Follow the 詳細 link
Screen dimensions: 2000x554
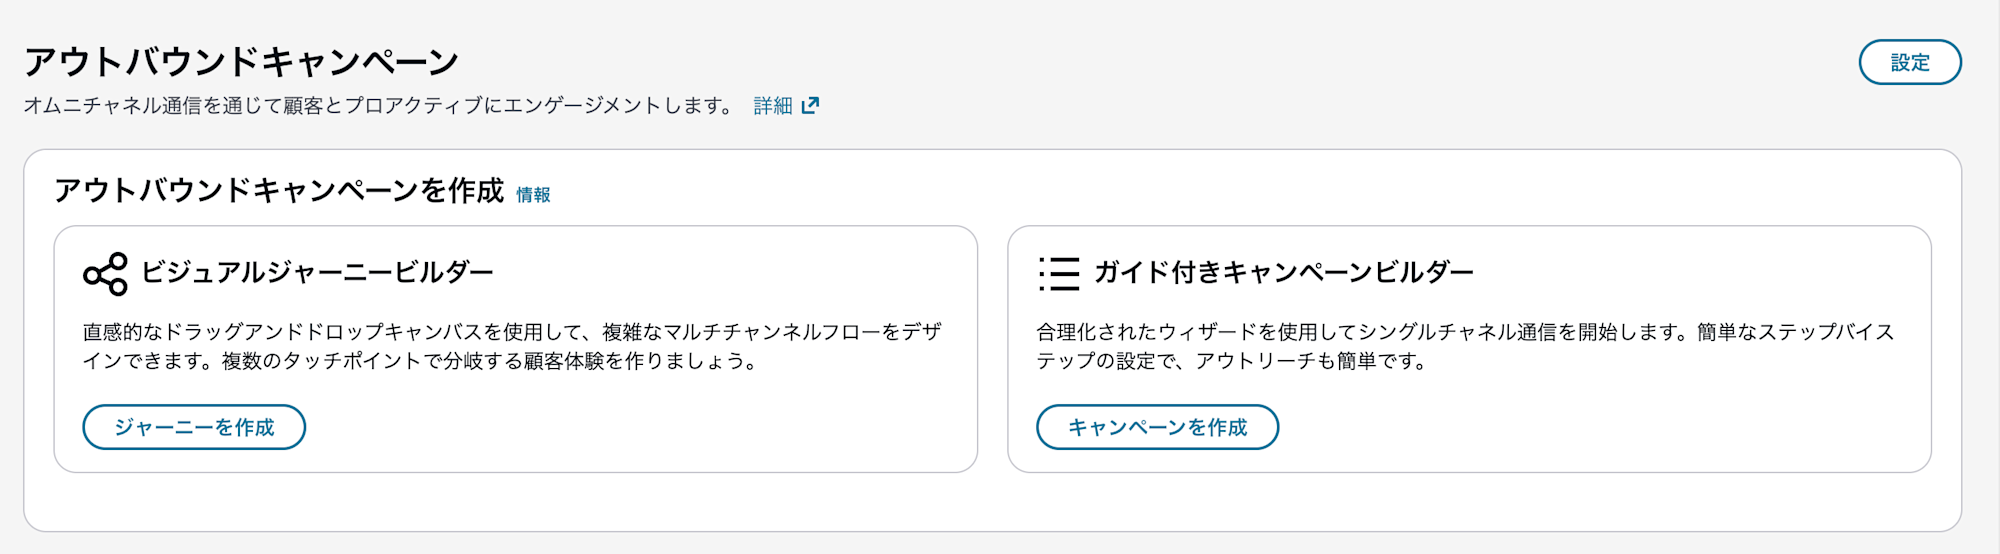[x=772, y=106]
